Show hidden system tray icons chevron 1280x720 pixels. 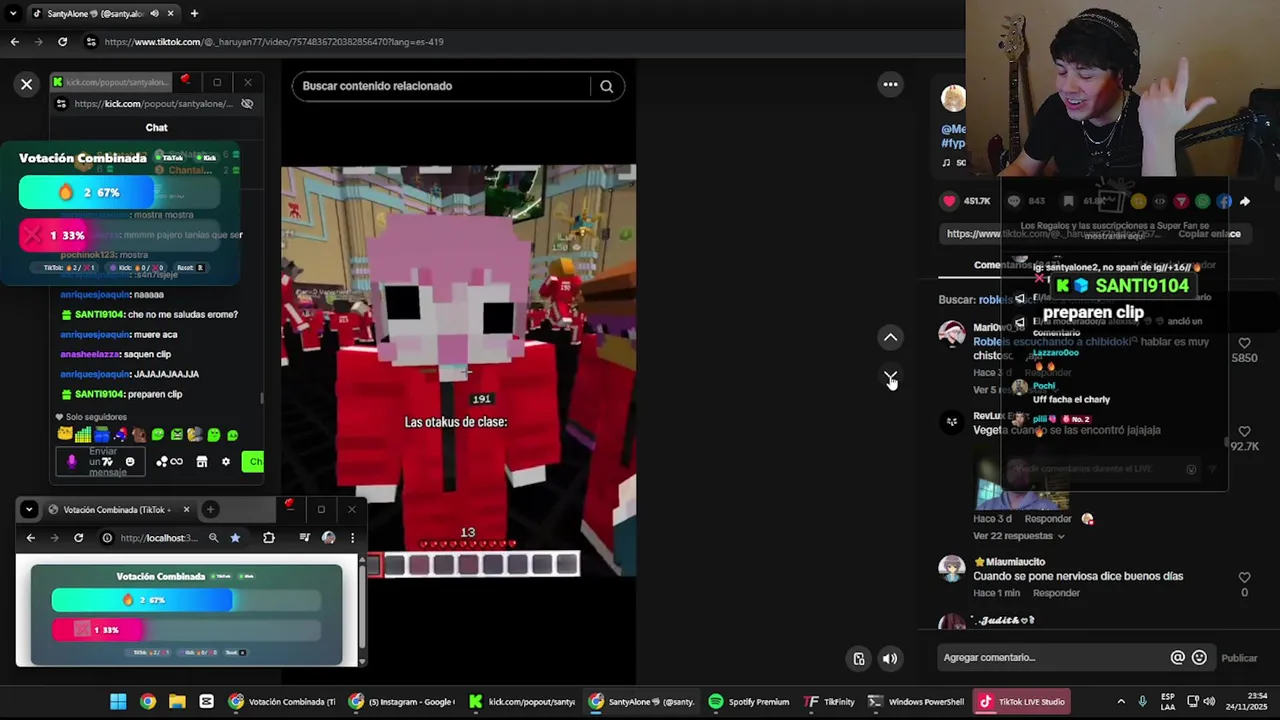pyautogui.click(x=1120, y=702)
